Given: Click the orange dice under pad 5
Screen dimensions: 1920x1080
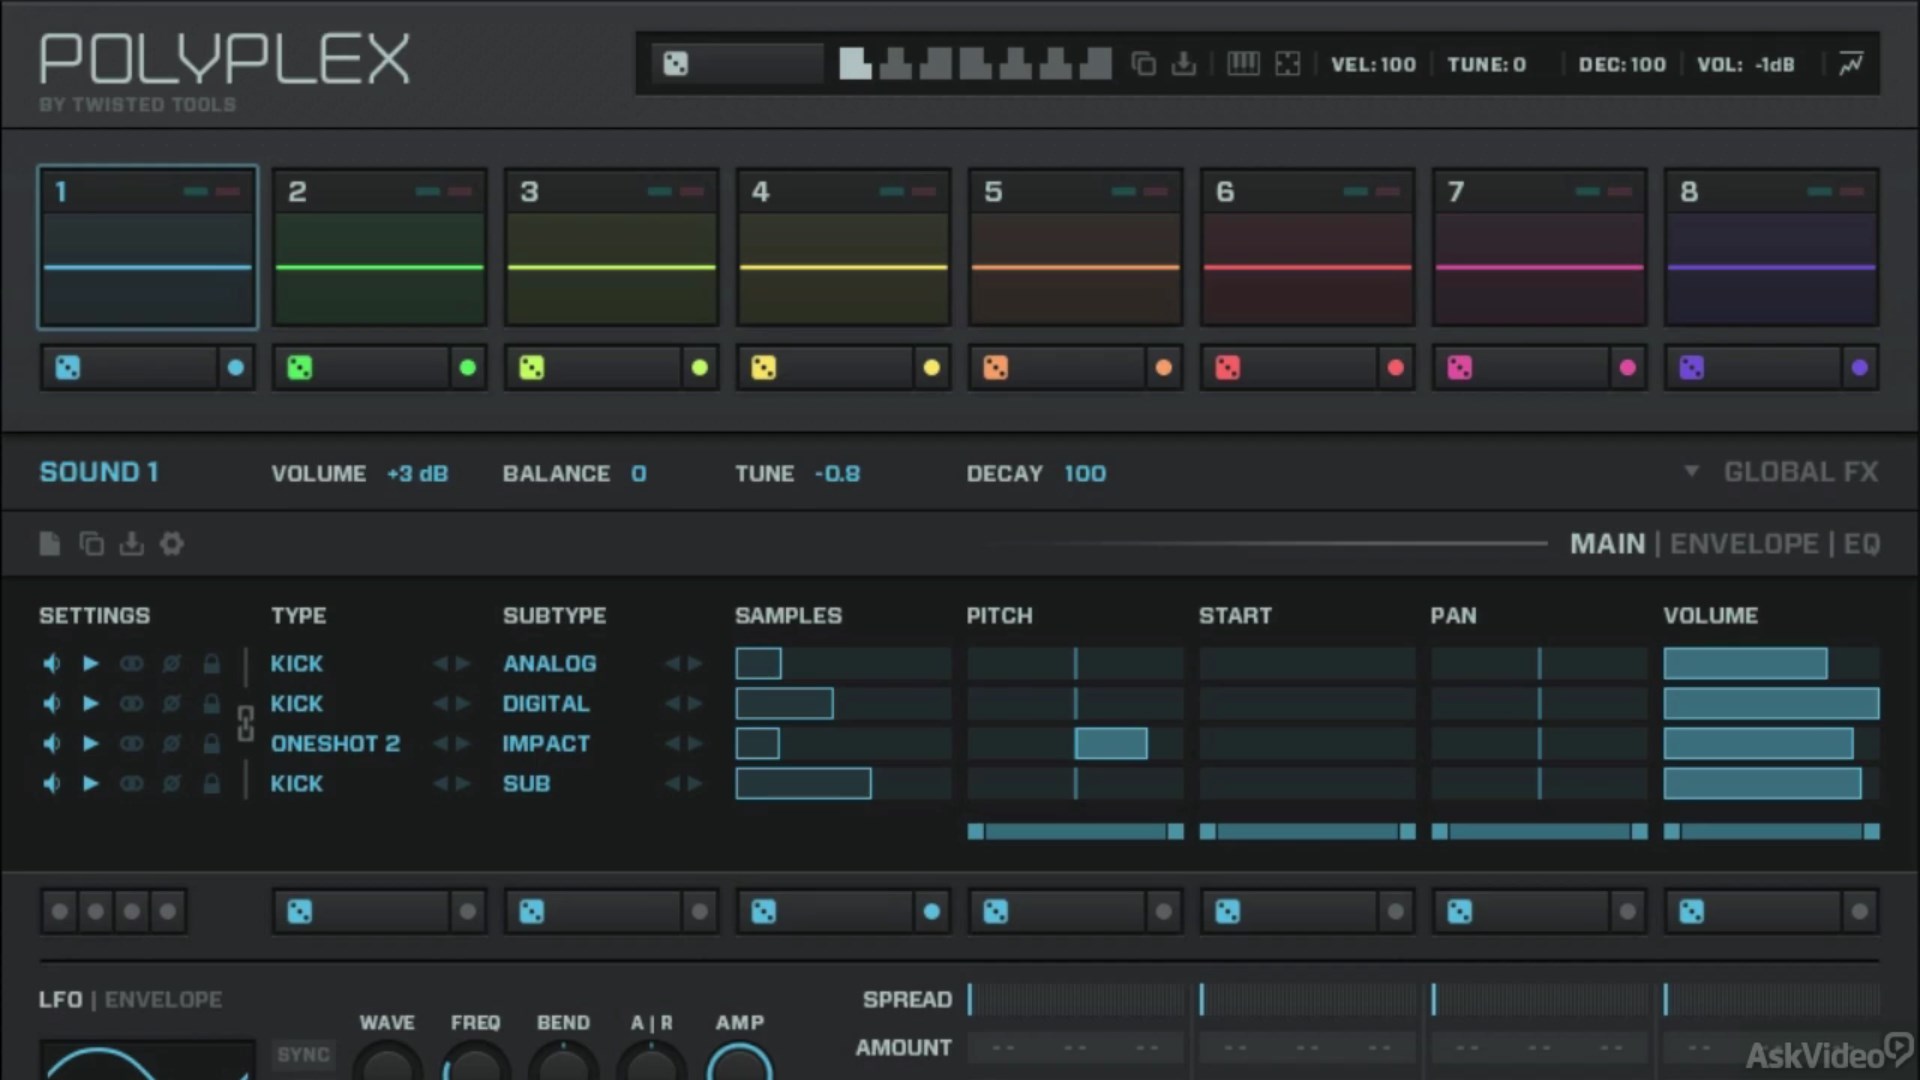Looking at the screenshot, I should tap(995, 368).
